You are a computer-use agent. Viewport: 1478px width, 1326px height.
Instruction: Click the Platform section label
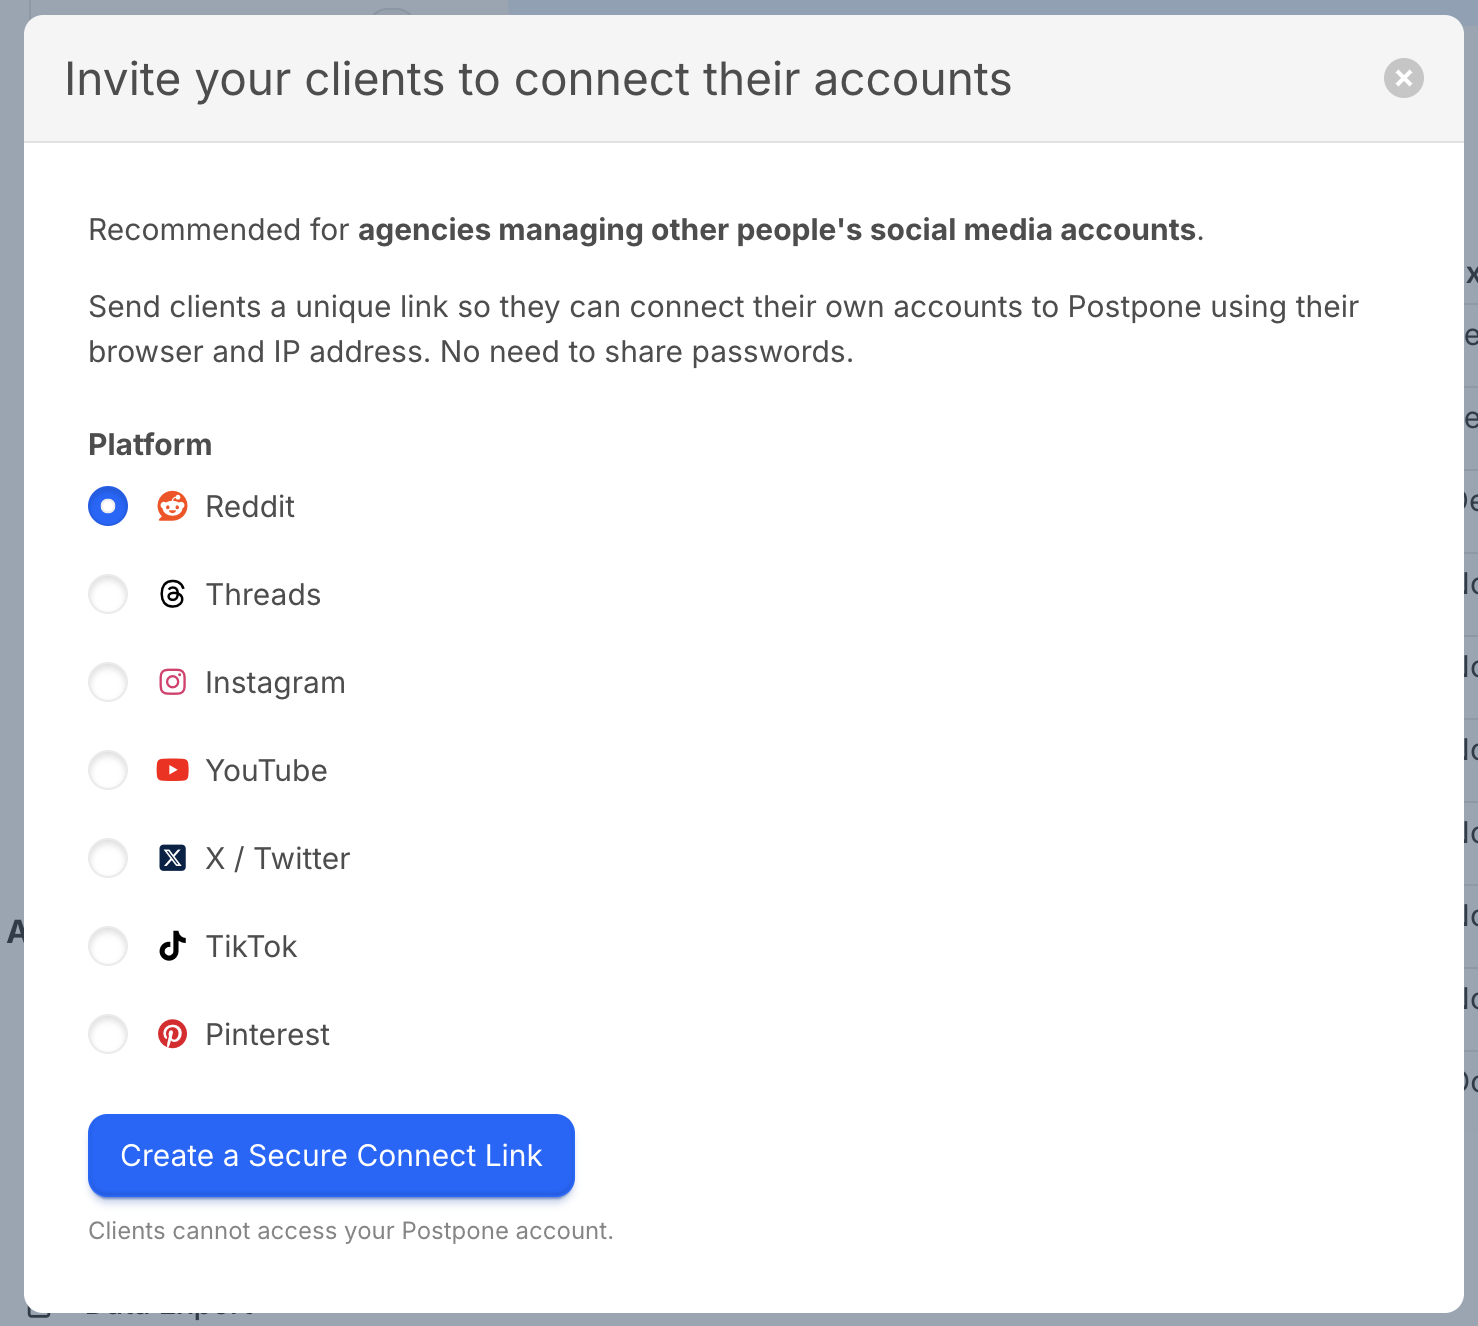point(149,444)
